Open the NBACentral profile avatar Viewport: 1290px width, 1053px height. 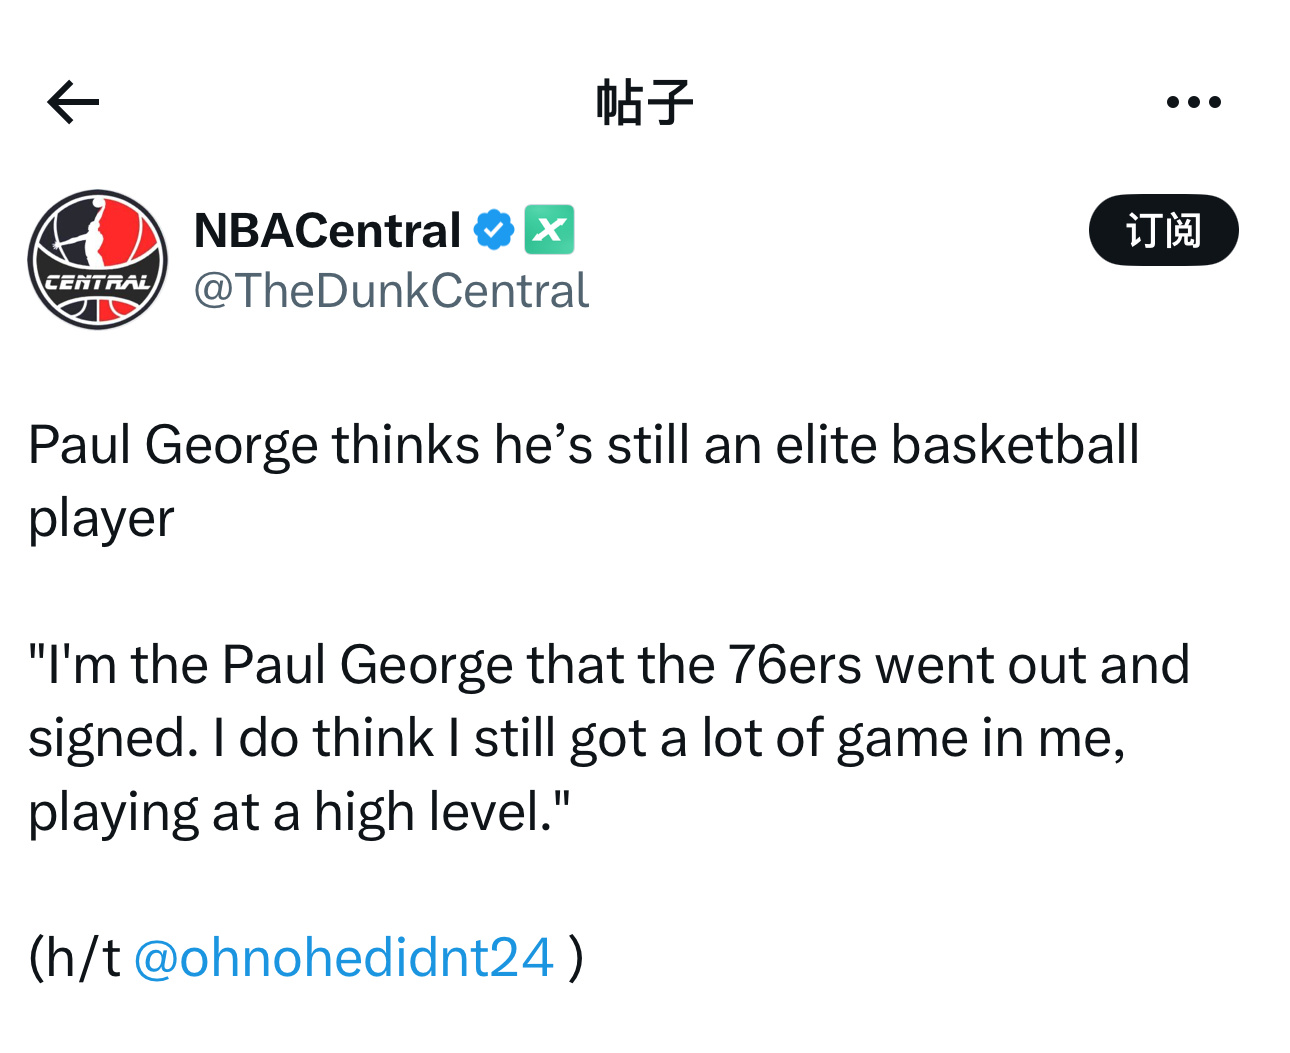98,260
